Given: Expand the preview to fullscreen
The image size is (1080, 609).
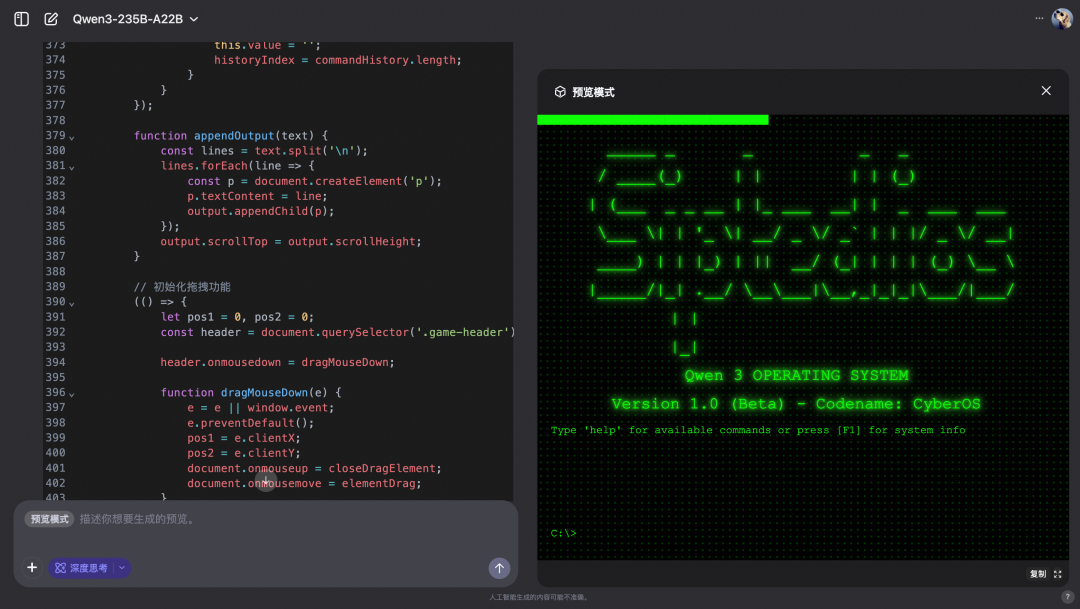Looking at the screenshot, I should (1057, 574).
